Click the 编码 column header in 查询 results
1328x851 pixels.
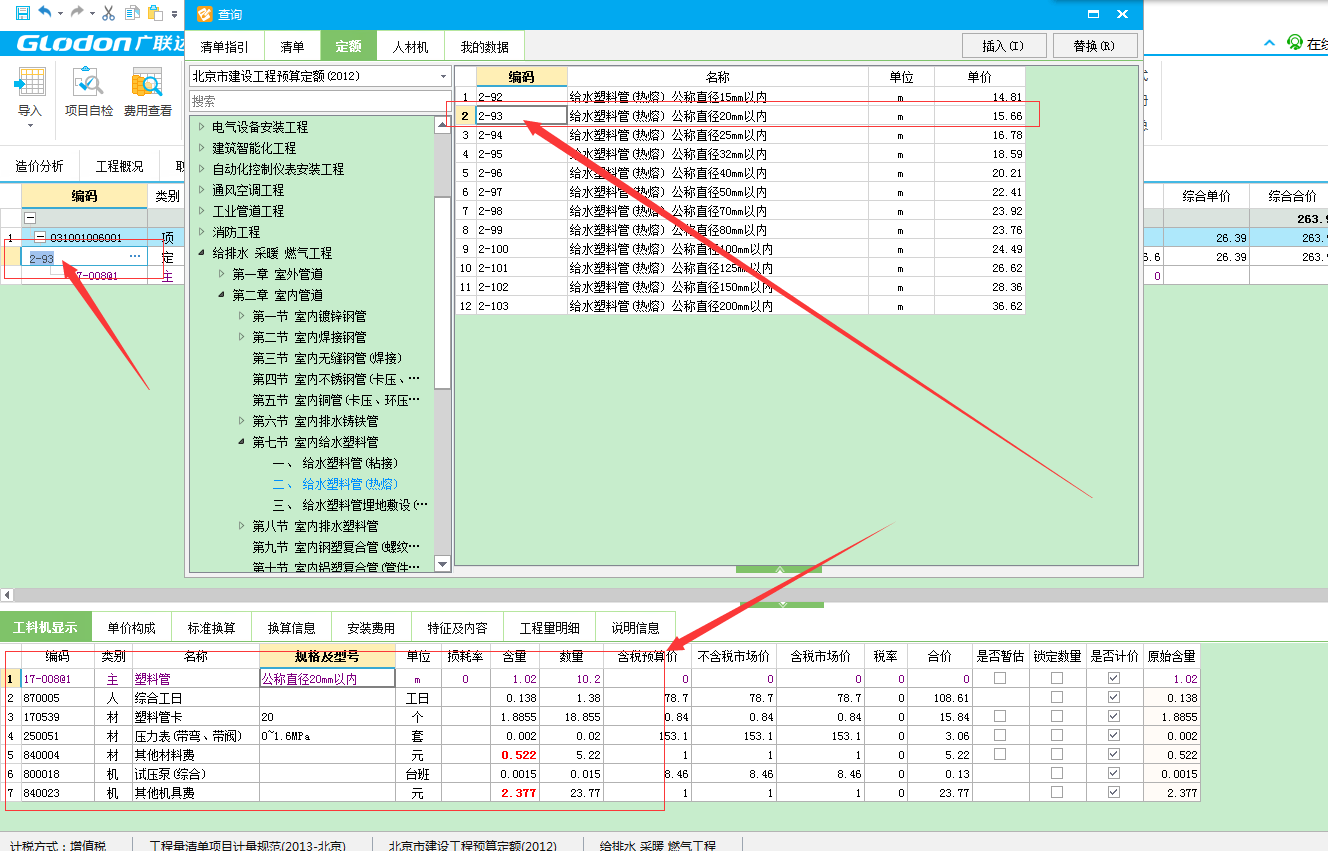521,77
